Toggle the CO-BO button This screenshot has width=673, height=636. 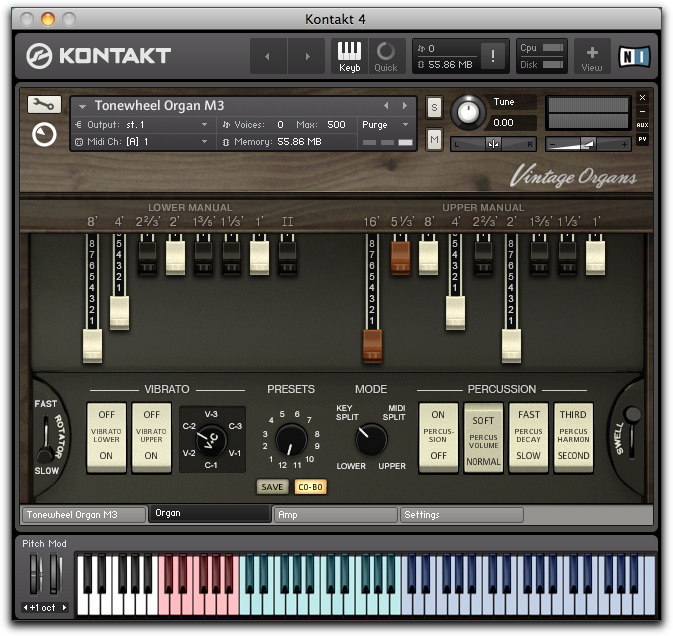[310, 487]
